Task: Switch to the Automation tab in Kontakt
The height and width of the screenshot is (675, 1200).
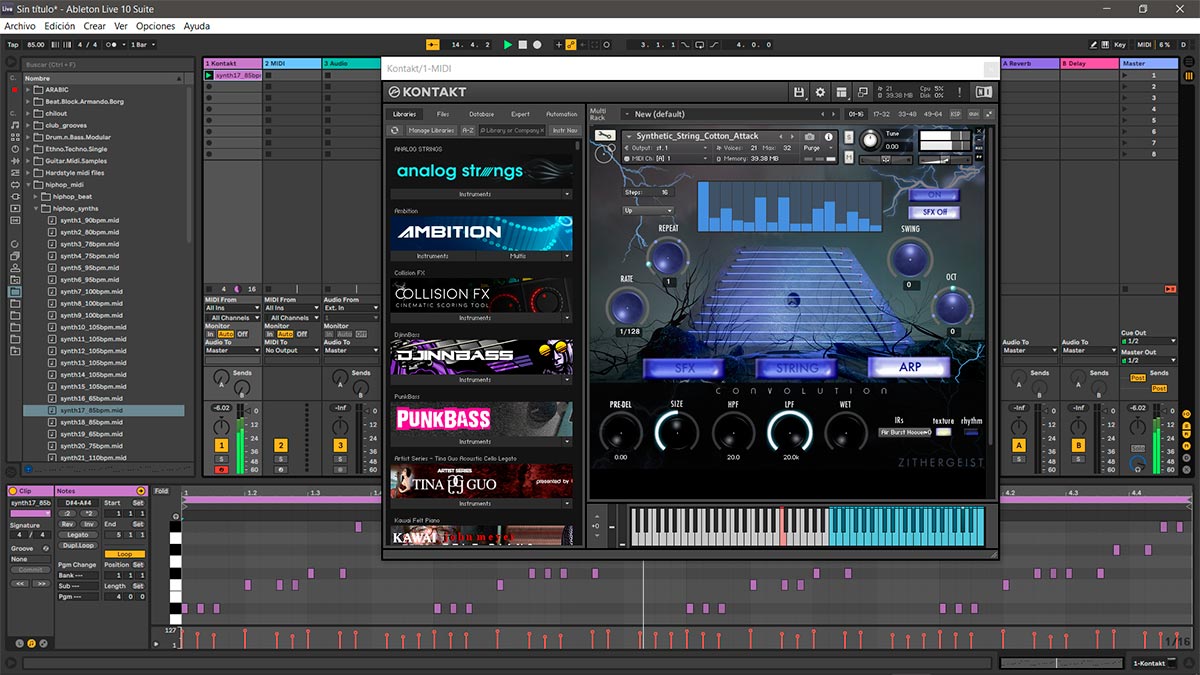Action: click(x=561, y=114)
